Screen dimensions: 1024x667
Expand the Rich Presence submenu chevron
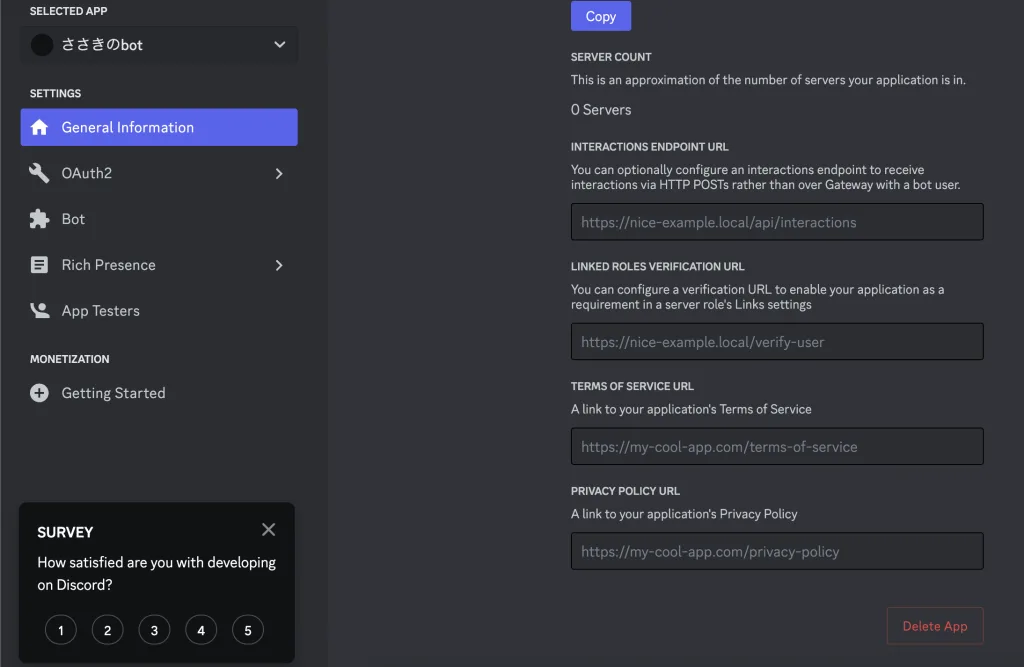(279, 265)
